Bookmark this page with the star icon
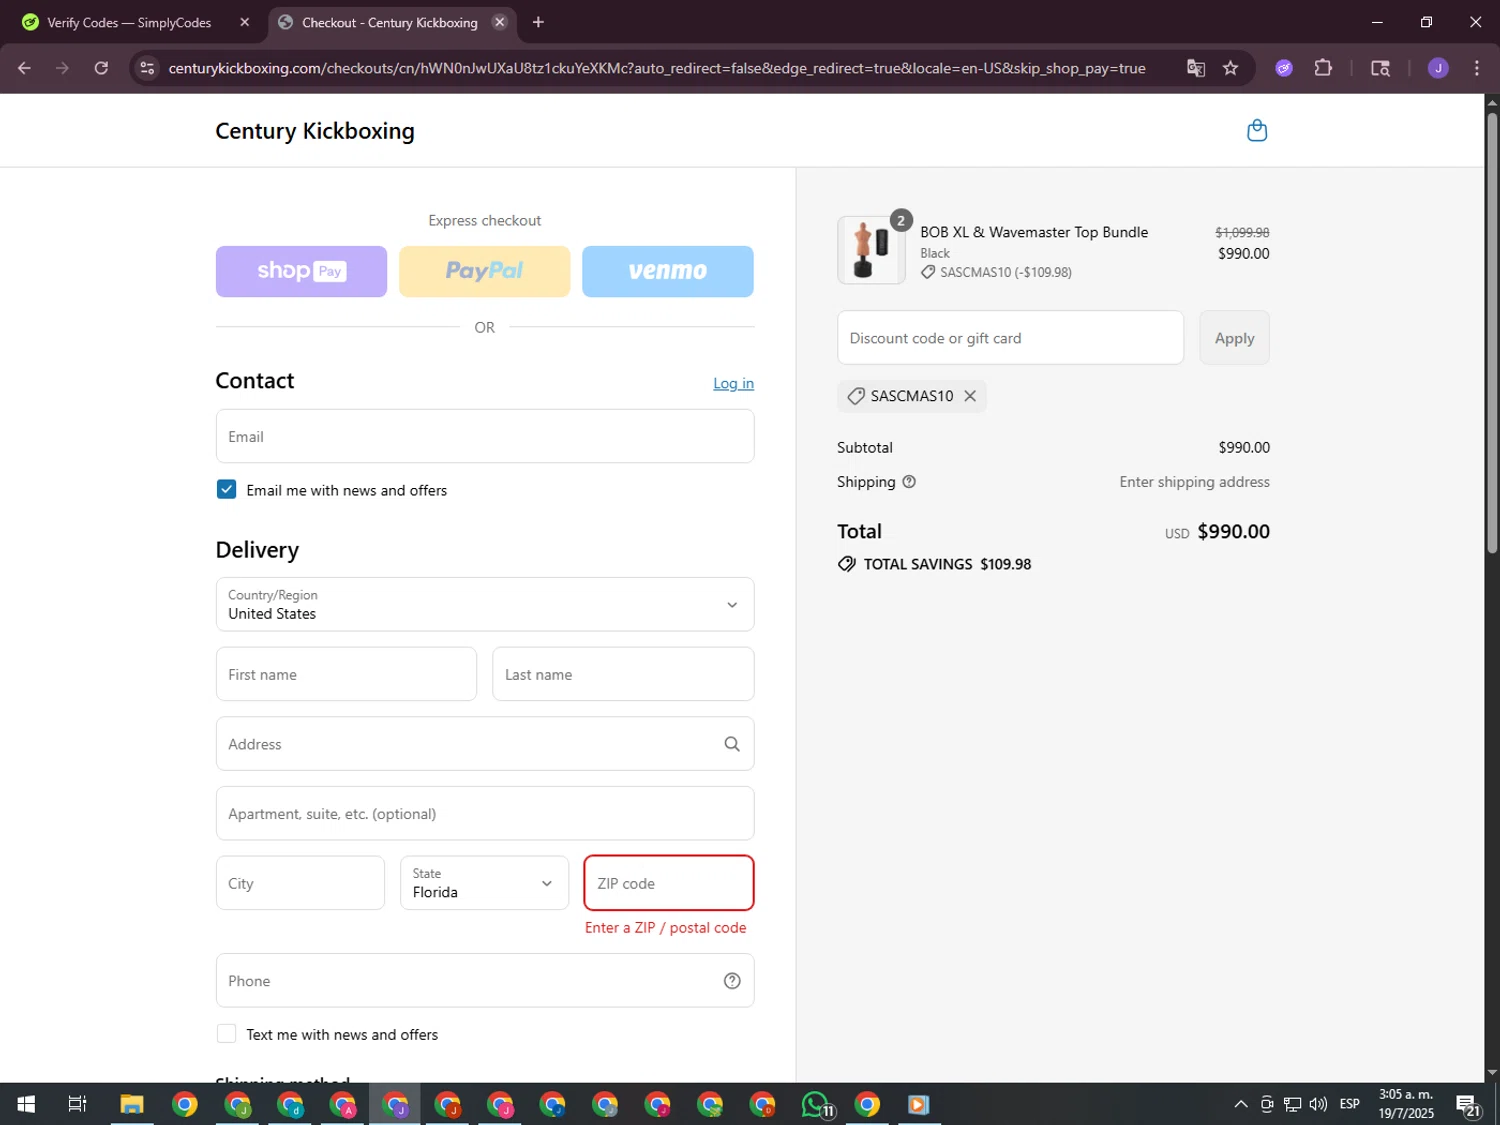 tap(1231, 68)
